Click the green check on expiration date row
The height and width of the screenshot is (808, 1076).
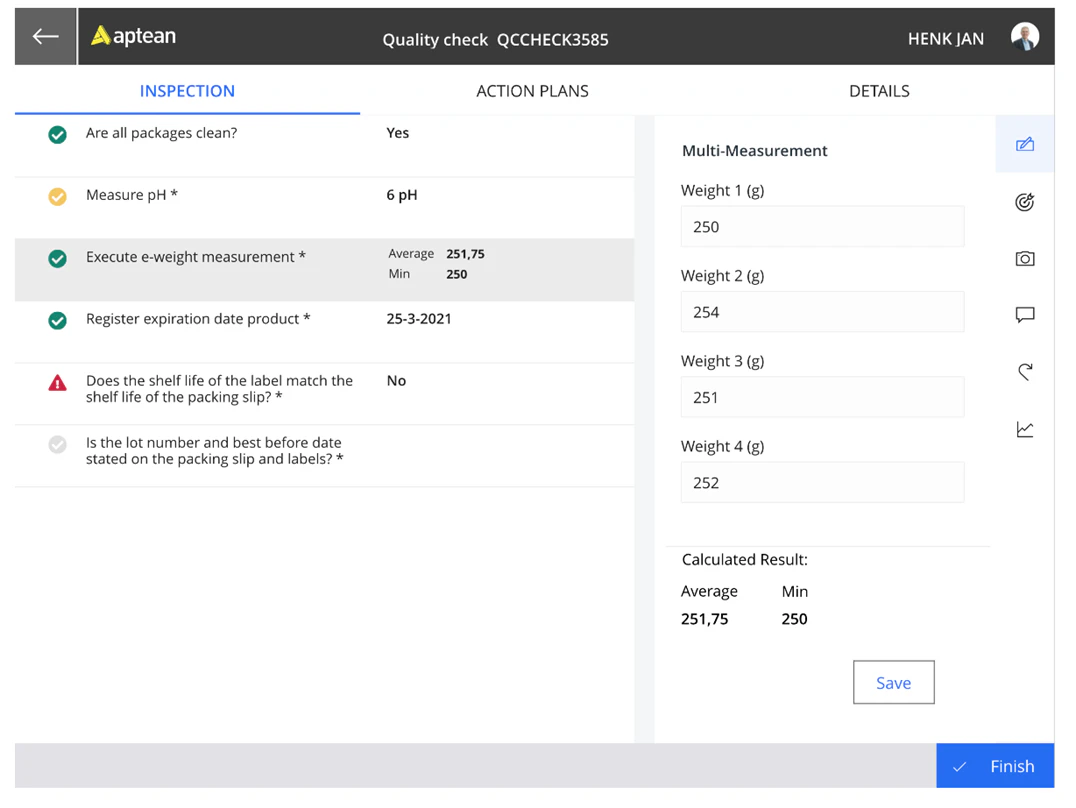57,320
